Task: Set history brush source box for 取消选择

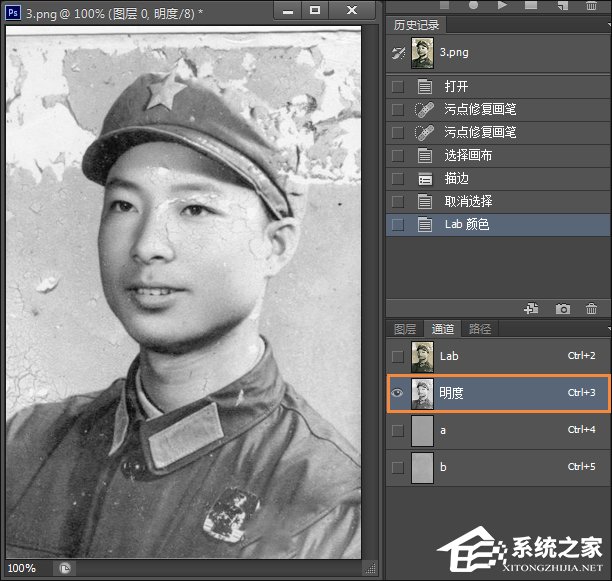Action: point(398,202)
